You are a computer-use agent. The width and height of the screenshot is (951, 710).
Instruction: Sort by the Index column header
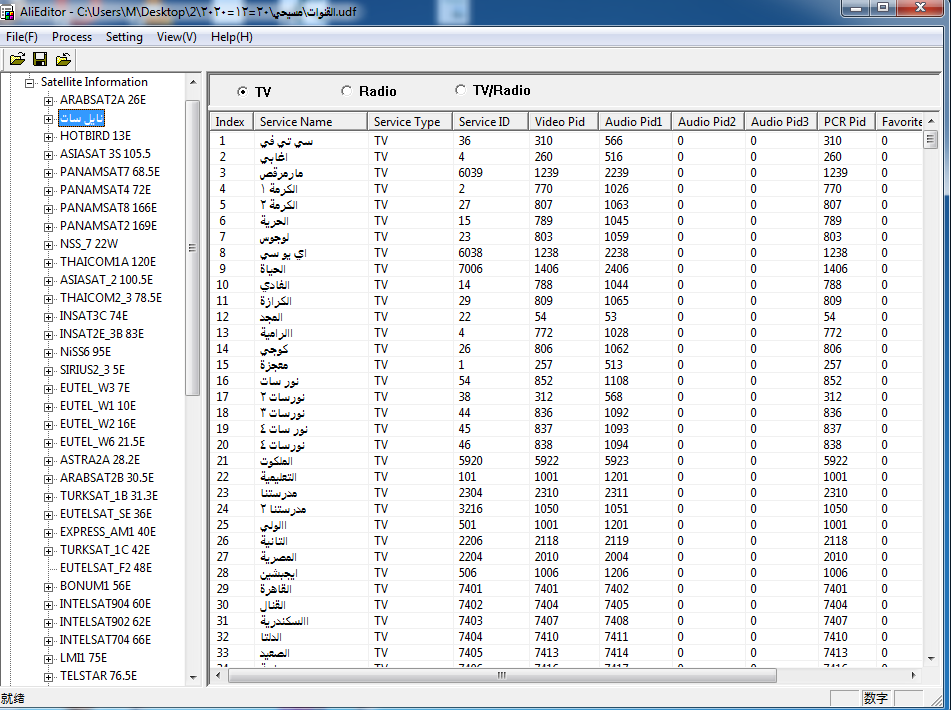232,121
